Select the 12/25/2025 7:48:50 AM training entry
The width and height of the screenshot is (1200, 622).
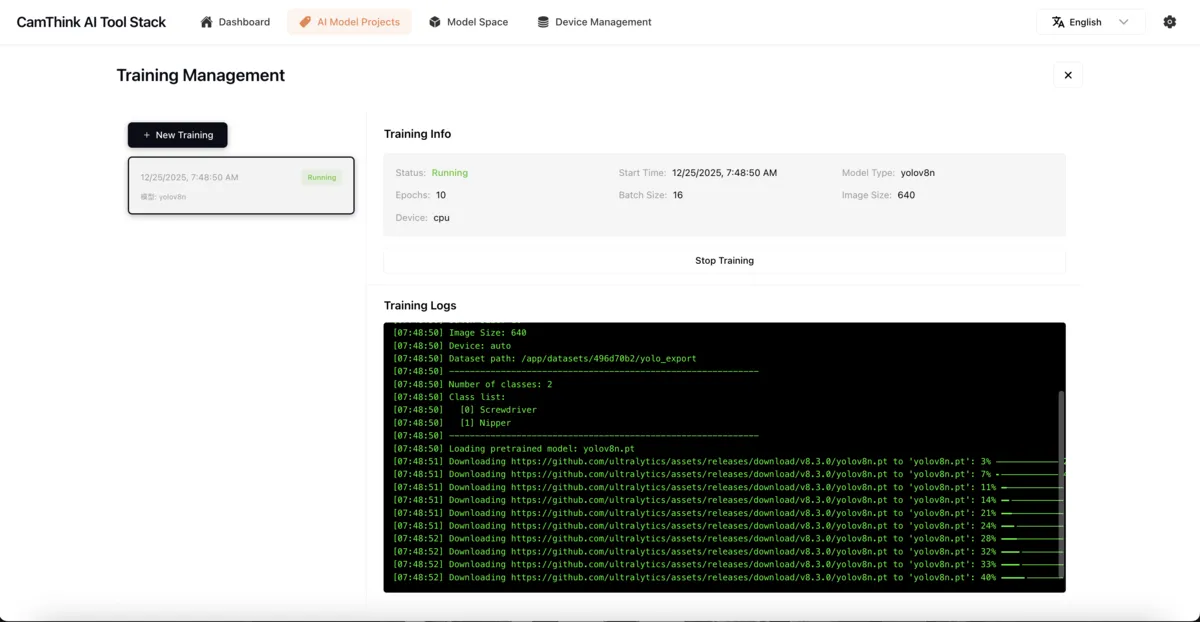[241, 185]
